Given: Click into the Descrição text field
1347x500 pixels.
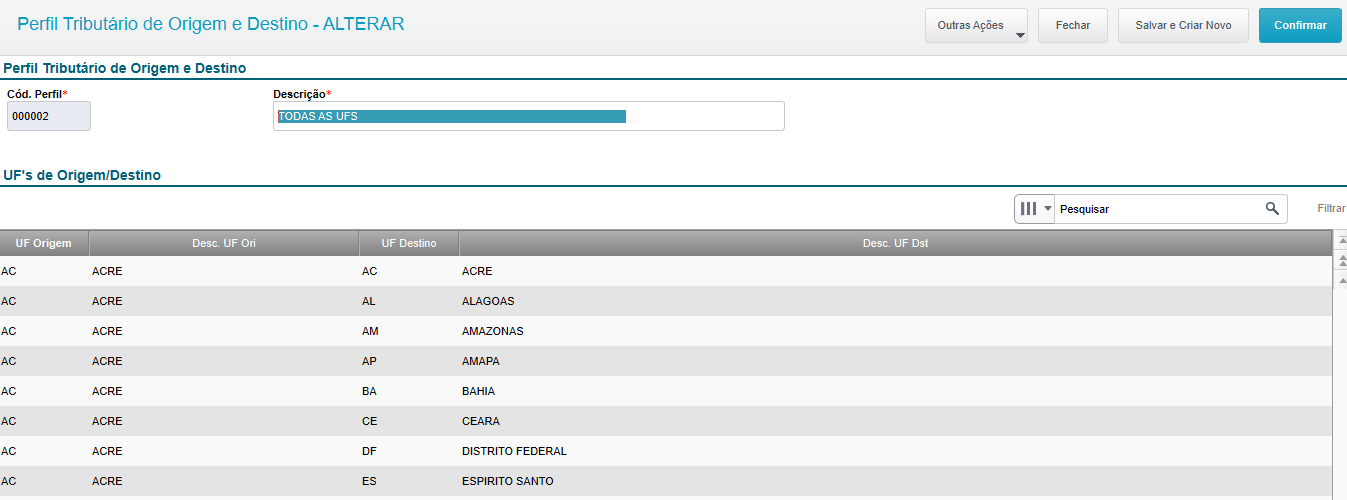Looking at the screenshot, I should pos(700,116).
